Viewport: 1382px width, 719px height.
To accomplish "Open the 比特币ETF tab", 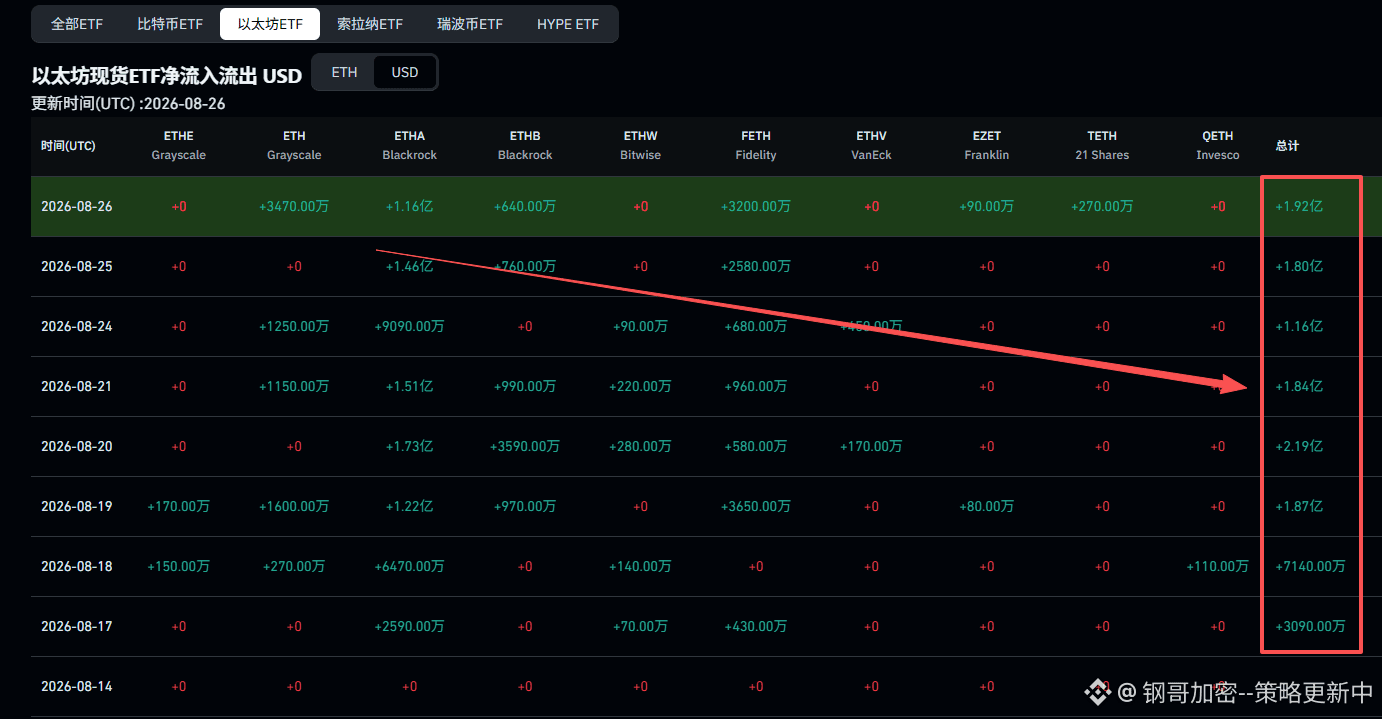I will coord(169,24).
